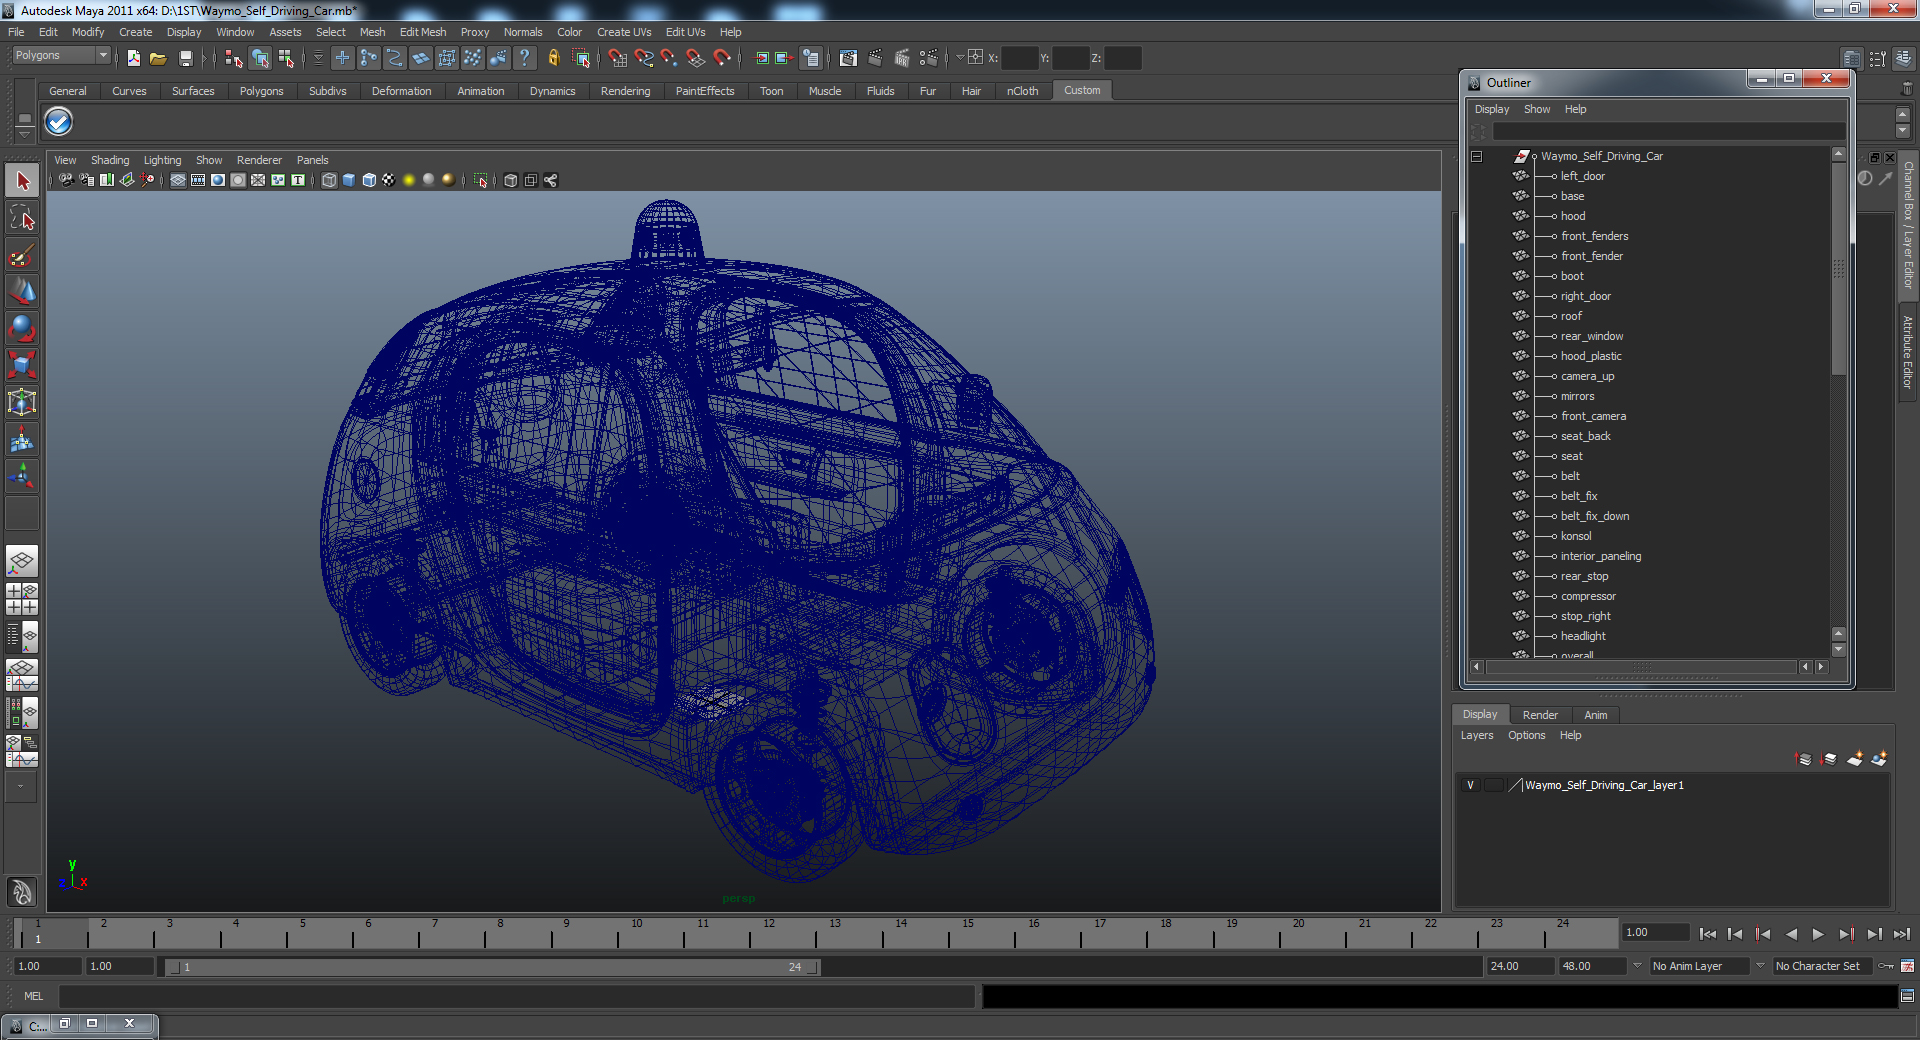
Task: Save the current scene
Action: tap(185, 58)
